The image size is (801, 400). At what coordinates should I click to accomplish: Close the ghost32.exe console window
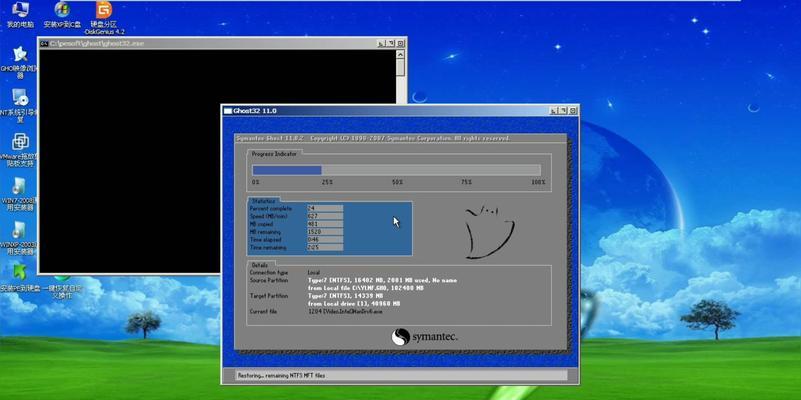click(399, 43)
